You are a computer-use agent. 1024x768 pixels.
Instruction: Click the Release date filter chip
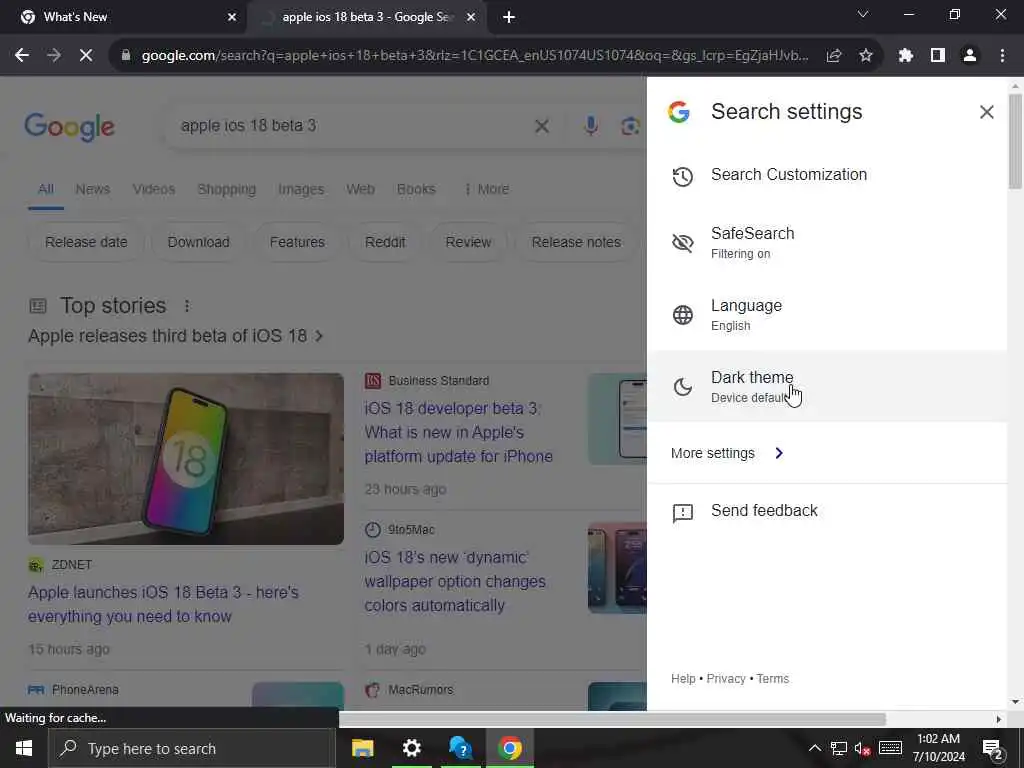click(86, 242)
